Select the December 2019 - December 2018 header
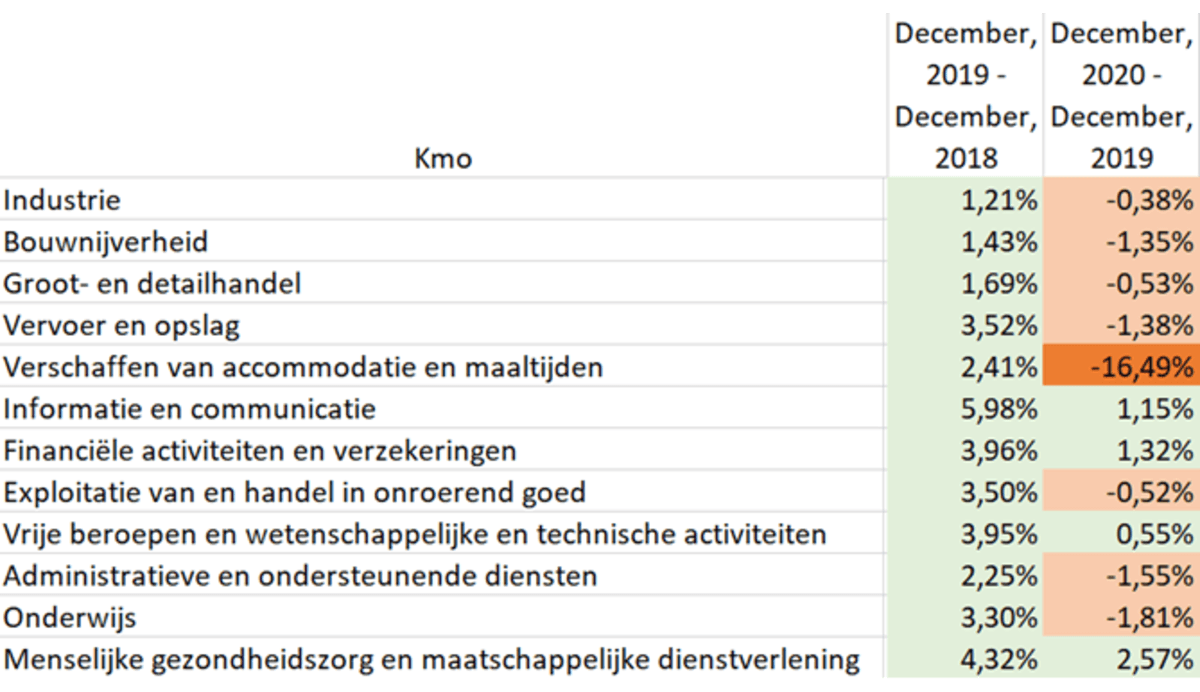 pos(965,96)
